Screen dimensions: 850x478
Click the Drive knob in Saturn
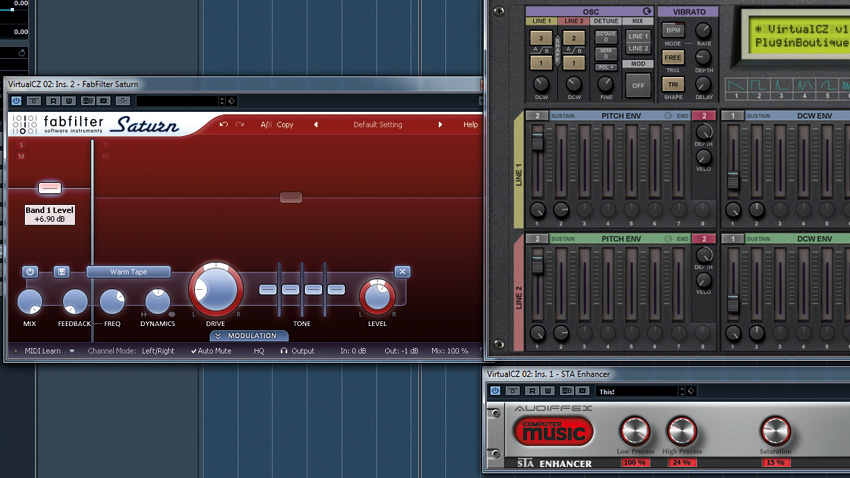(215, 290)
